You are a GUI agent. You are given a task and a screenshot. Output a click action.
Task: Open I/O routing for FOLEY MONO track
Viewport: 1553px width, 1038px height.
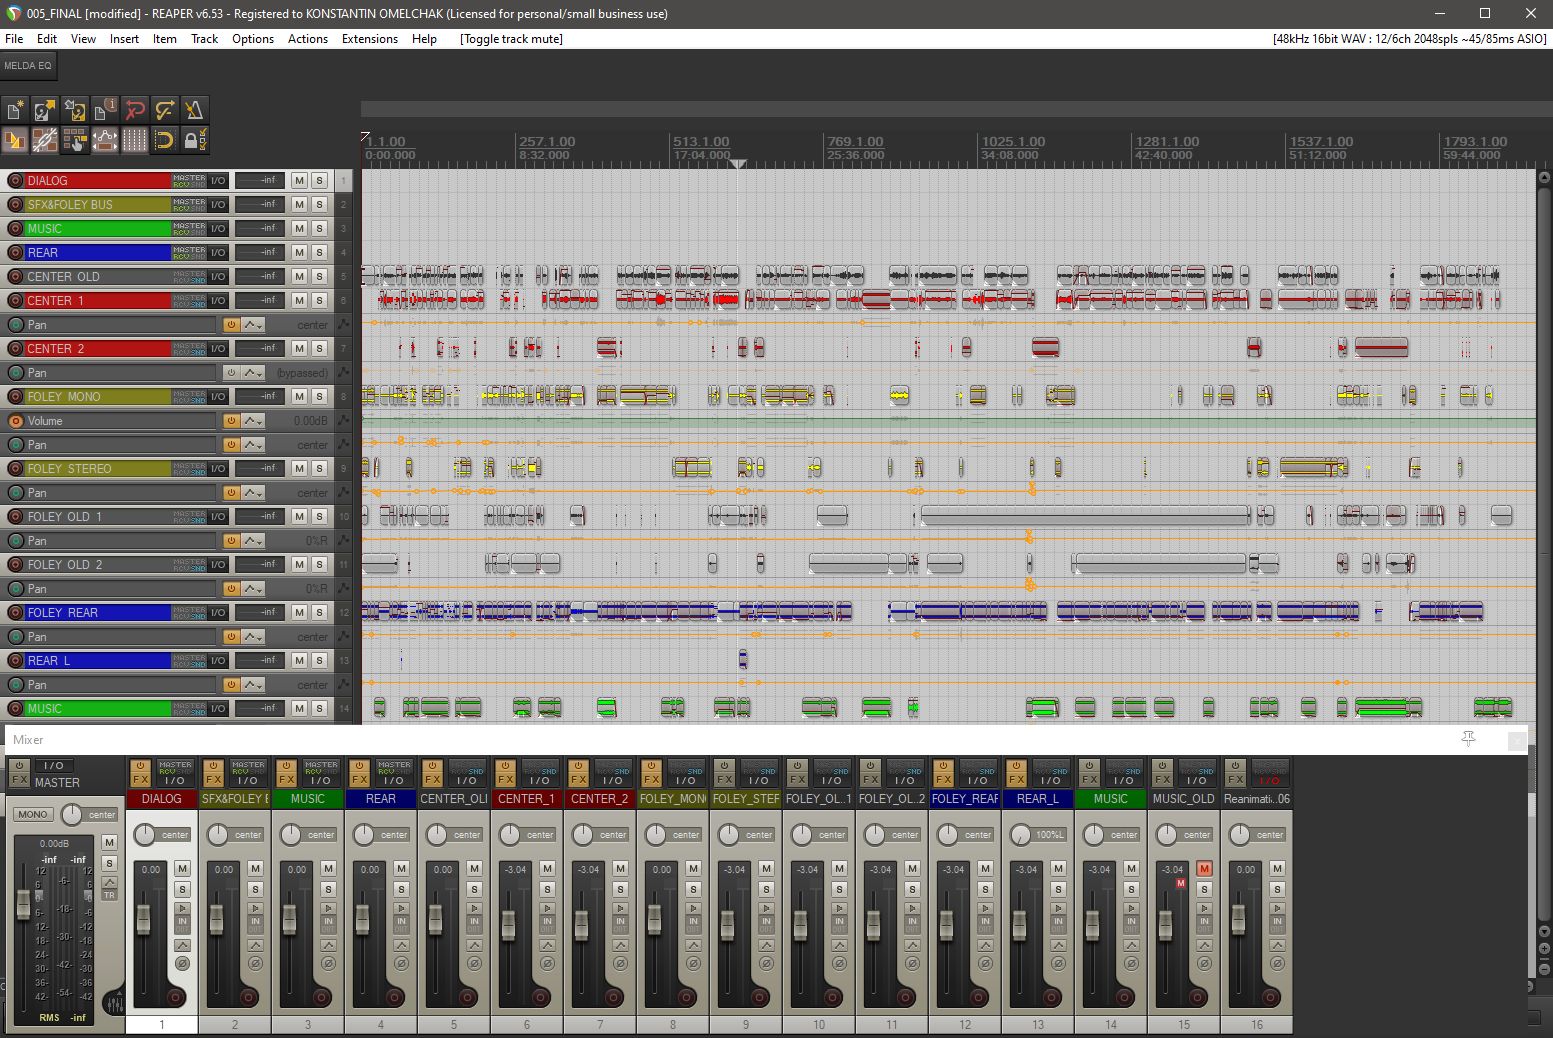217,397
